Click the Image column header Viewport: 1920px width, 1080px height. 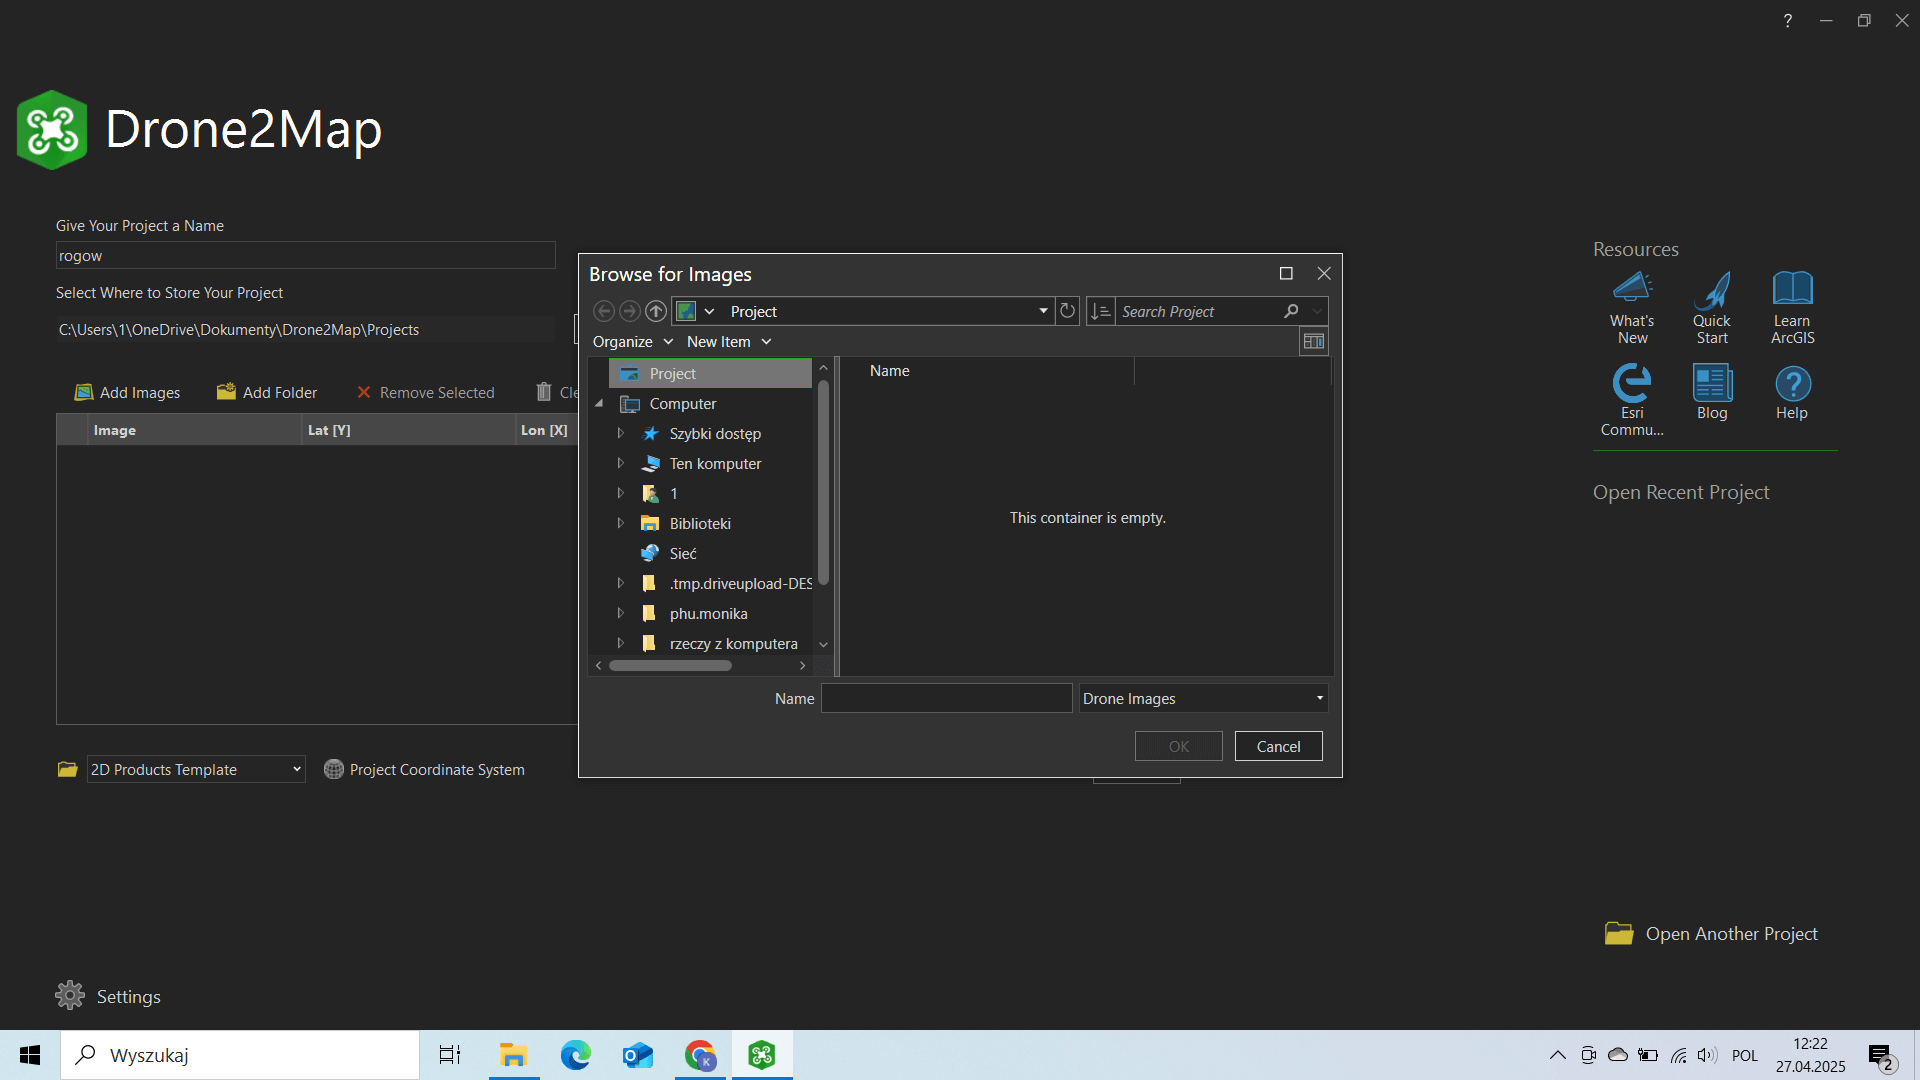pos(194,430)
